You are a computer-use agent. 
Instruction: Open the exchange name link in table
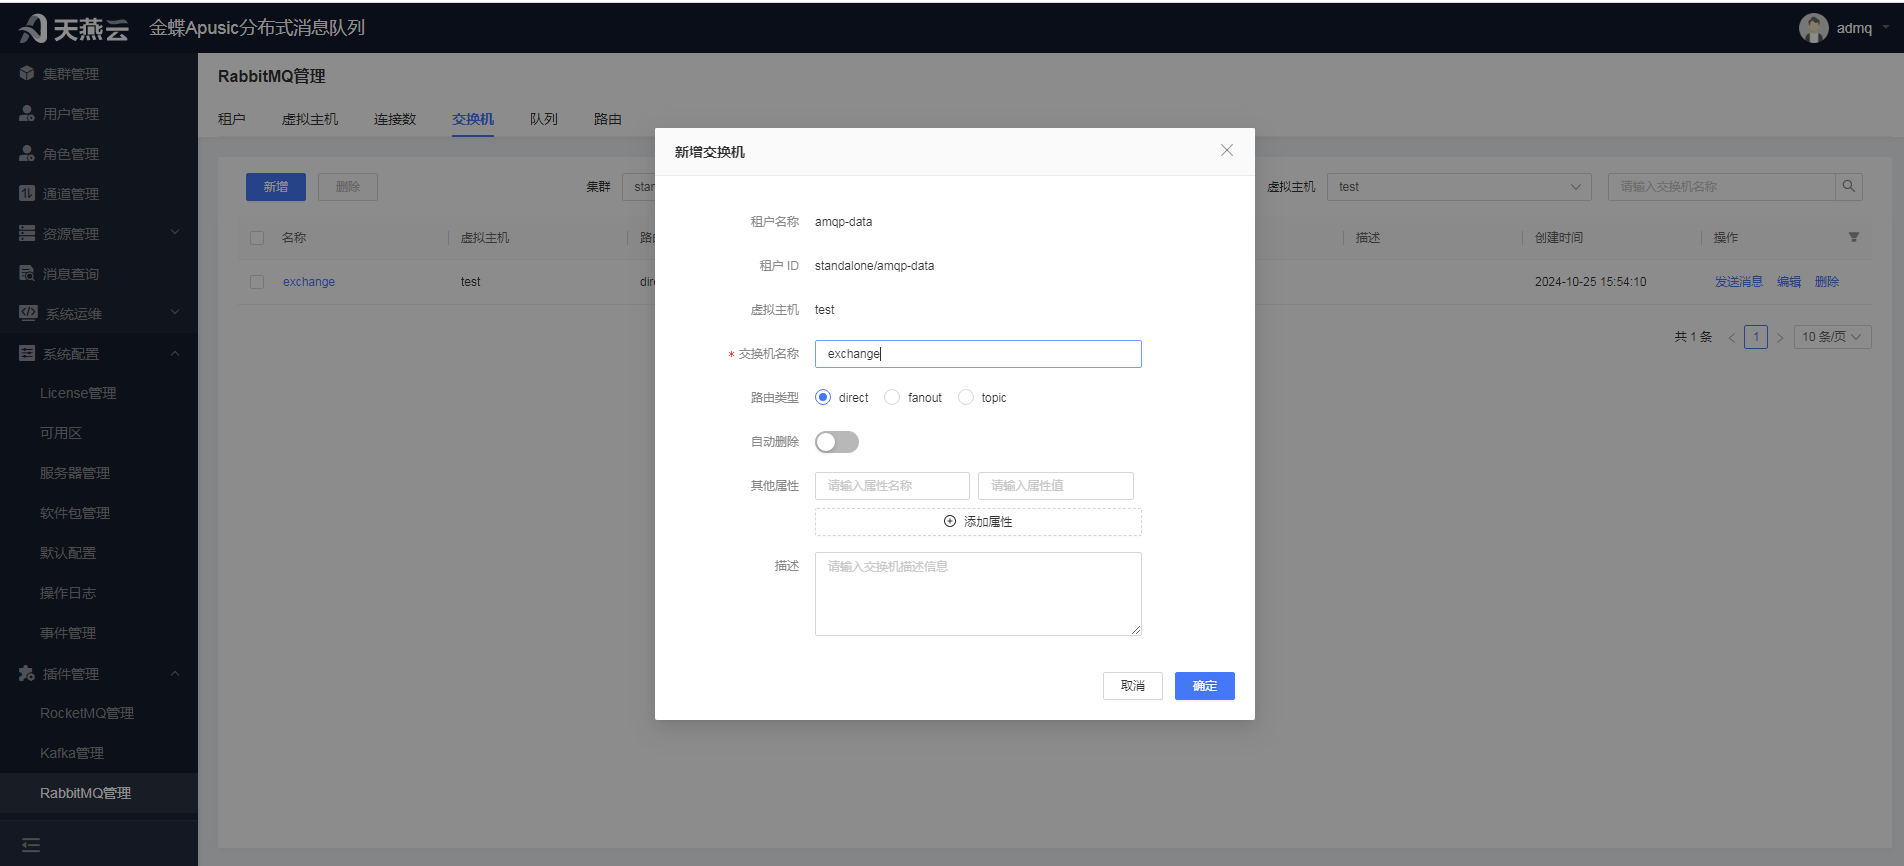click(309, 282)
